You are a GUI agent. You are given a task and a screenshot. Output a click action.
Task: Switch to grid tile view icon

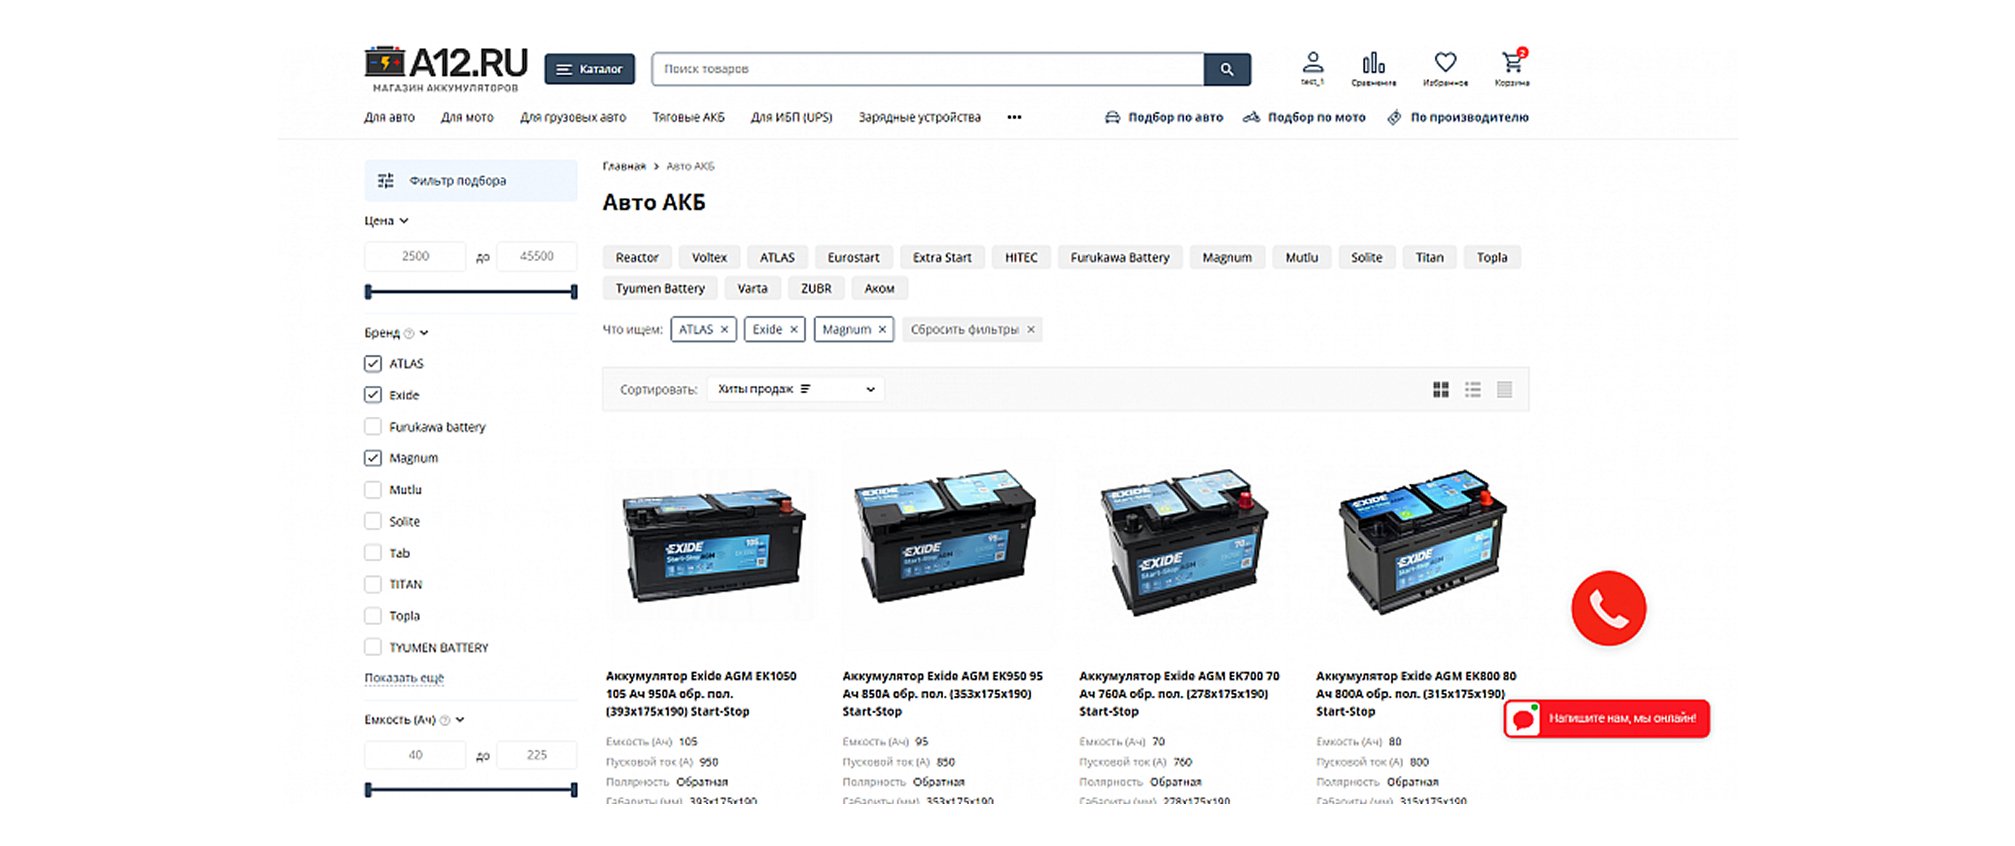click(x=1441, y=389)
